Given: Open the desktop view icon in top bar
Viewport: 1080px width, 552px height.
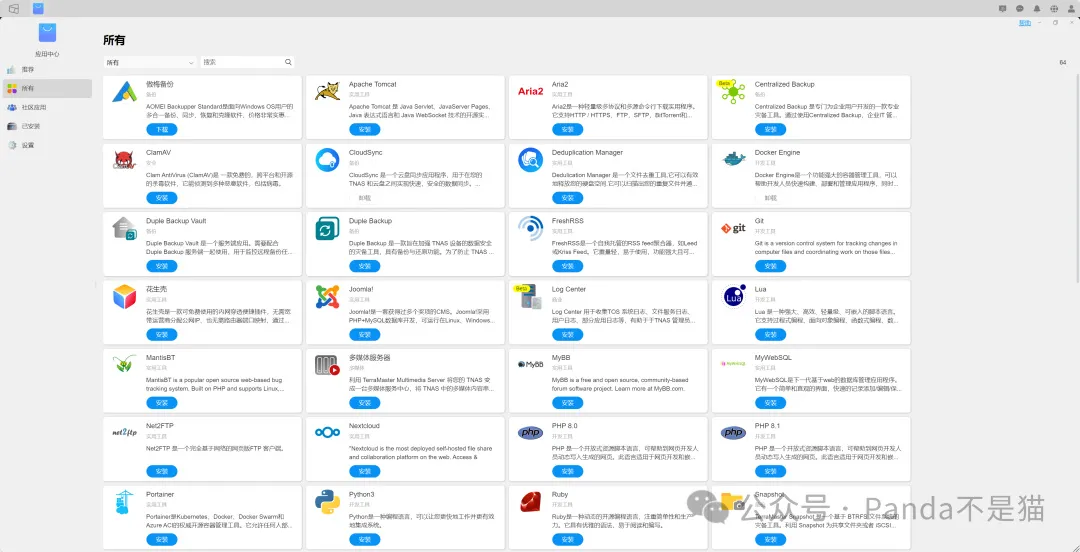Looking at the screenshot, I should 14,8.
